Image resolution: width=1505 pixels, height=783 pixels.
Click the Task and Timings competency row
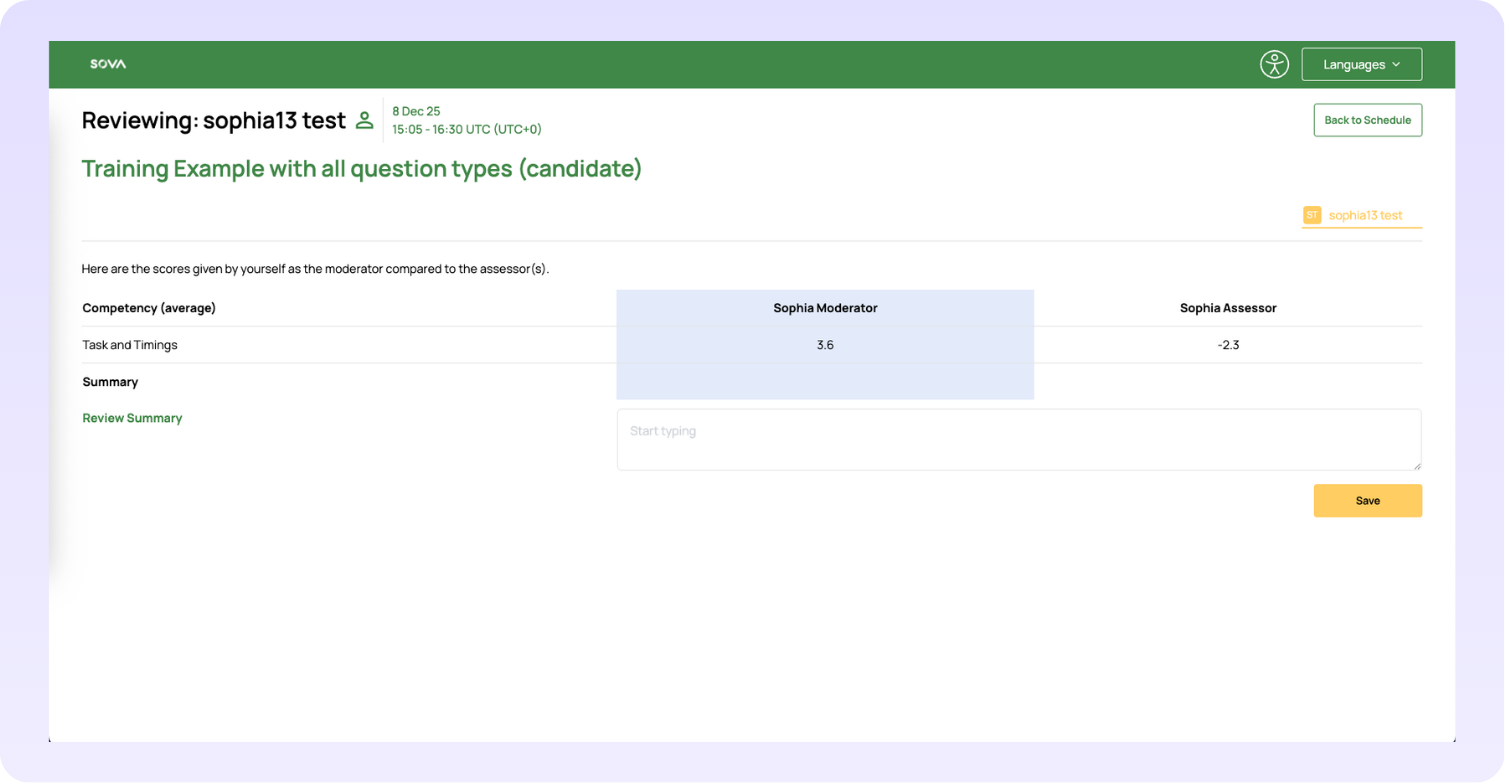(x=130, y=345)
